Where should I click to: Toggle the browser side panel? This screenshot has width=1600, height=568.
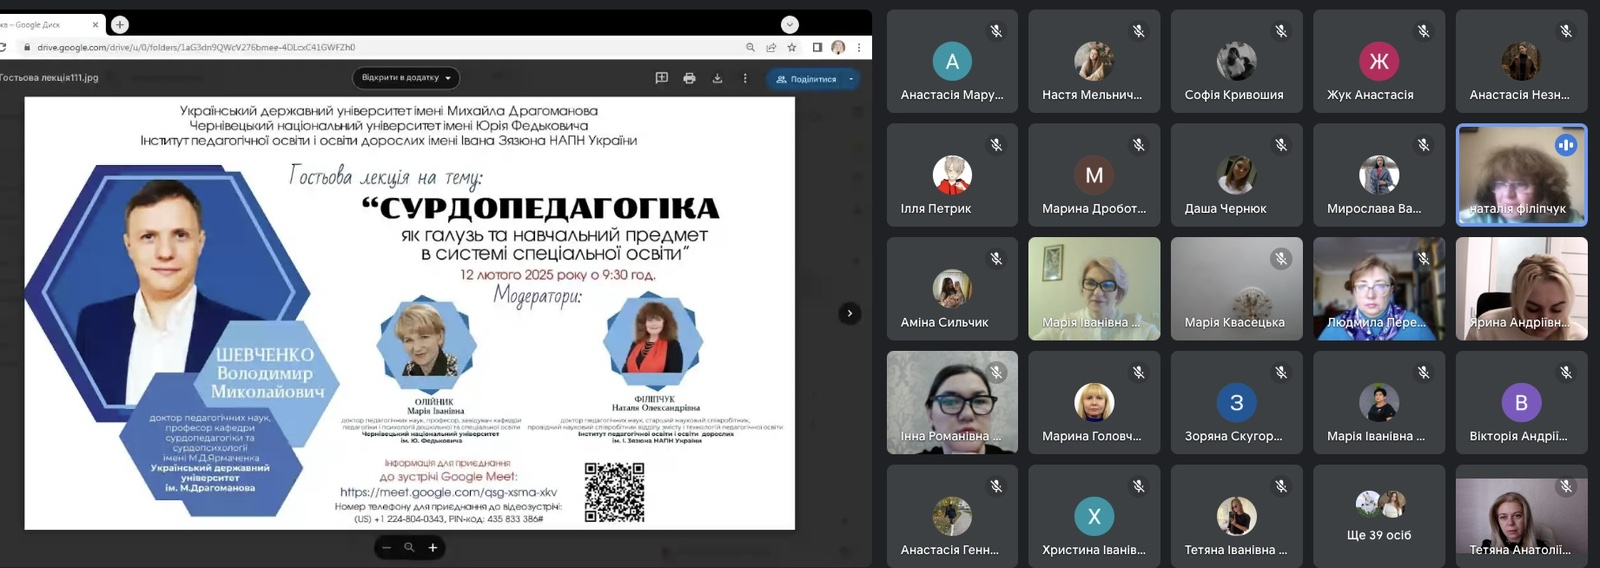coord(817,47)
